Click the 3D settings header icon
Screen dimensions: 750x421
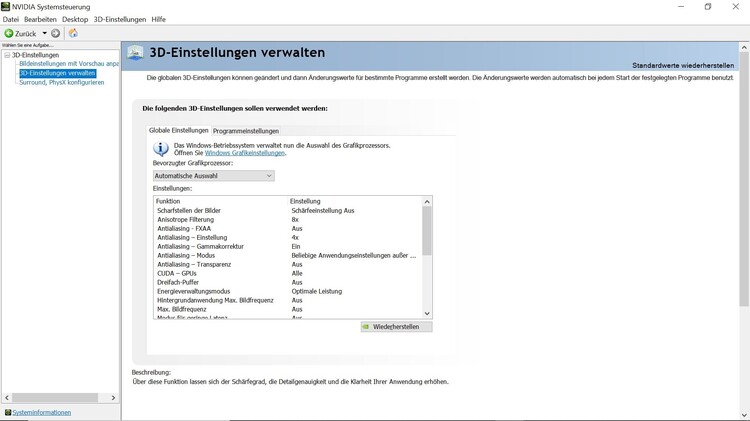pos(135,53)
